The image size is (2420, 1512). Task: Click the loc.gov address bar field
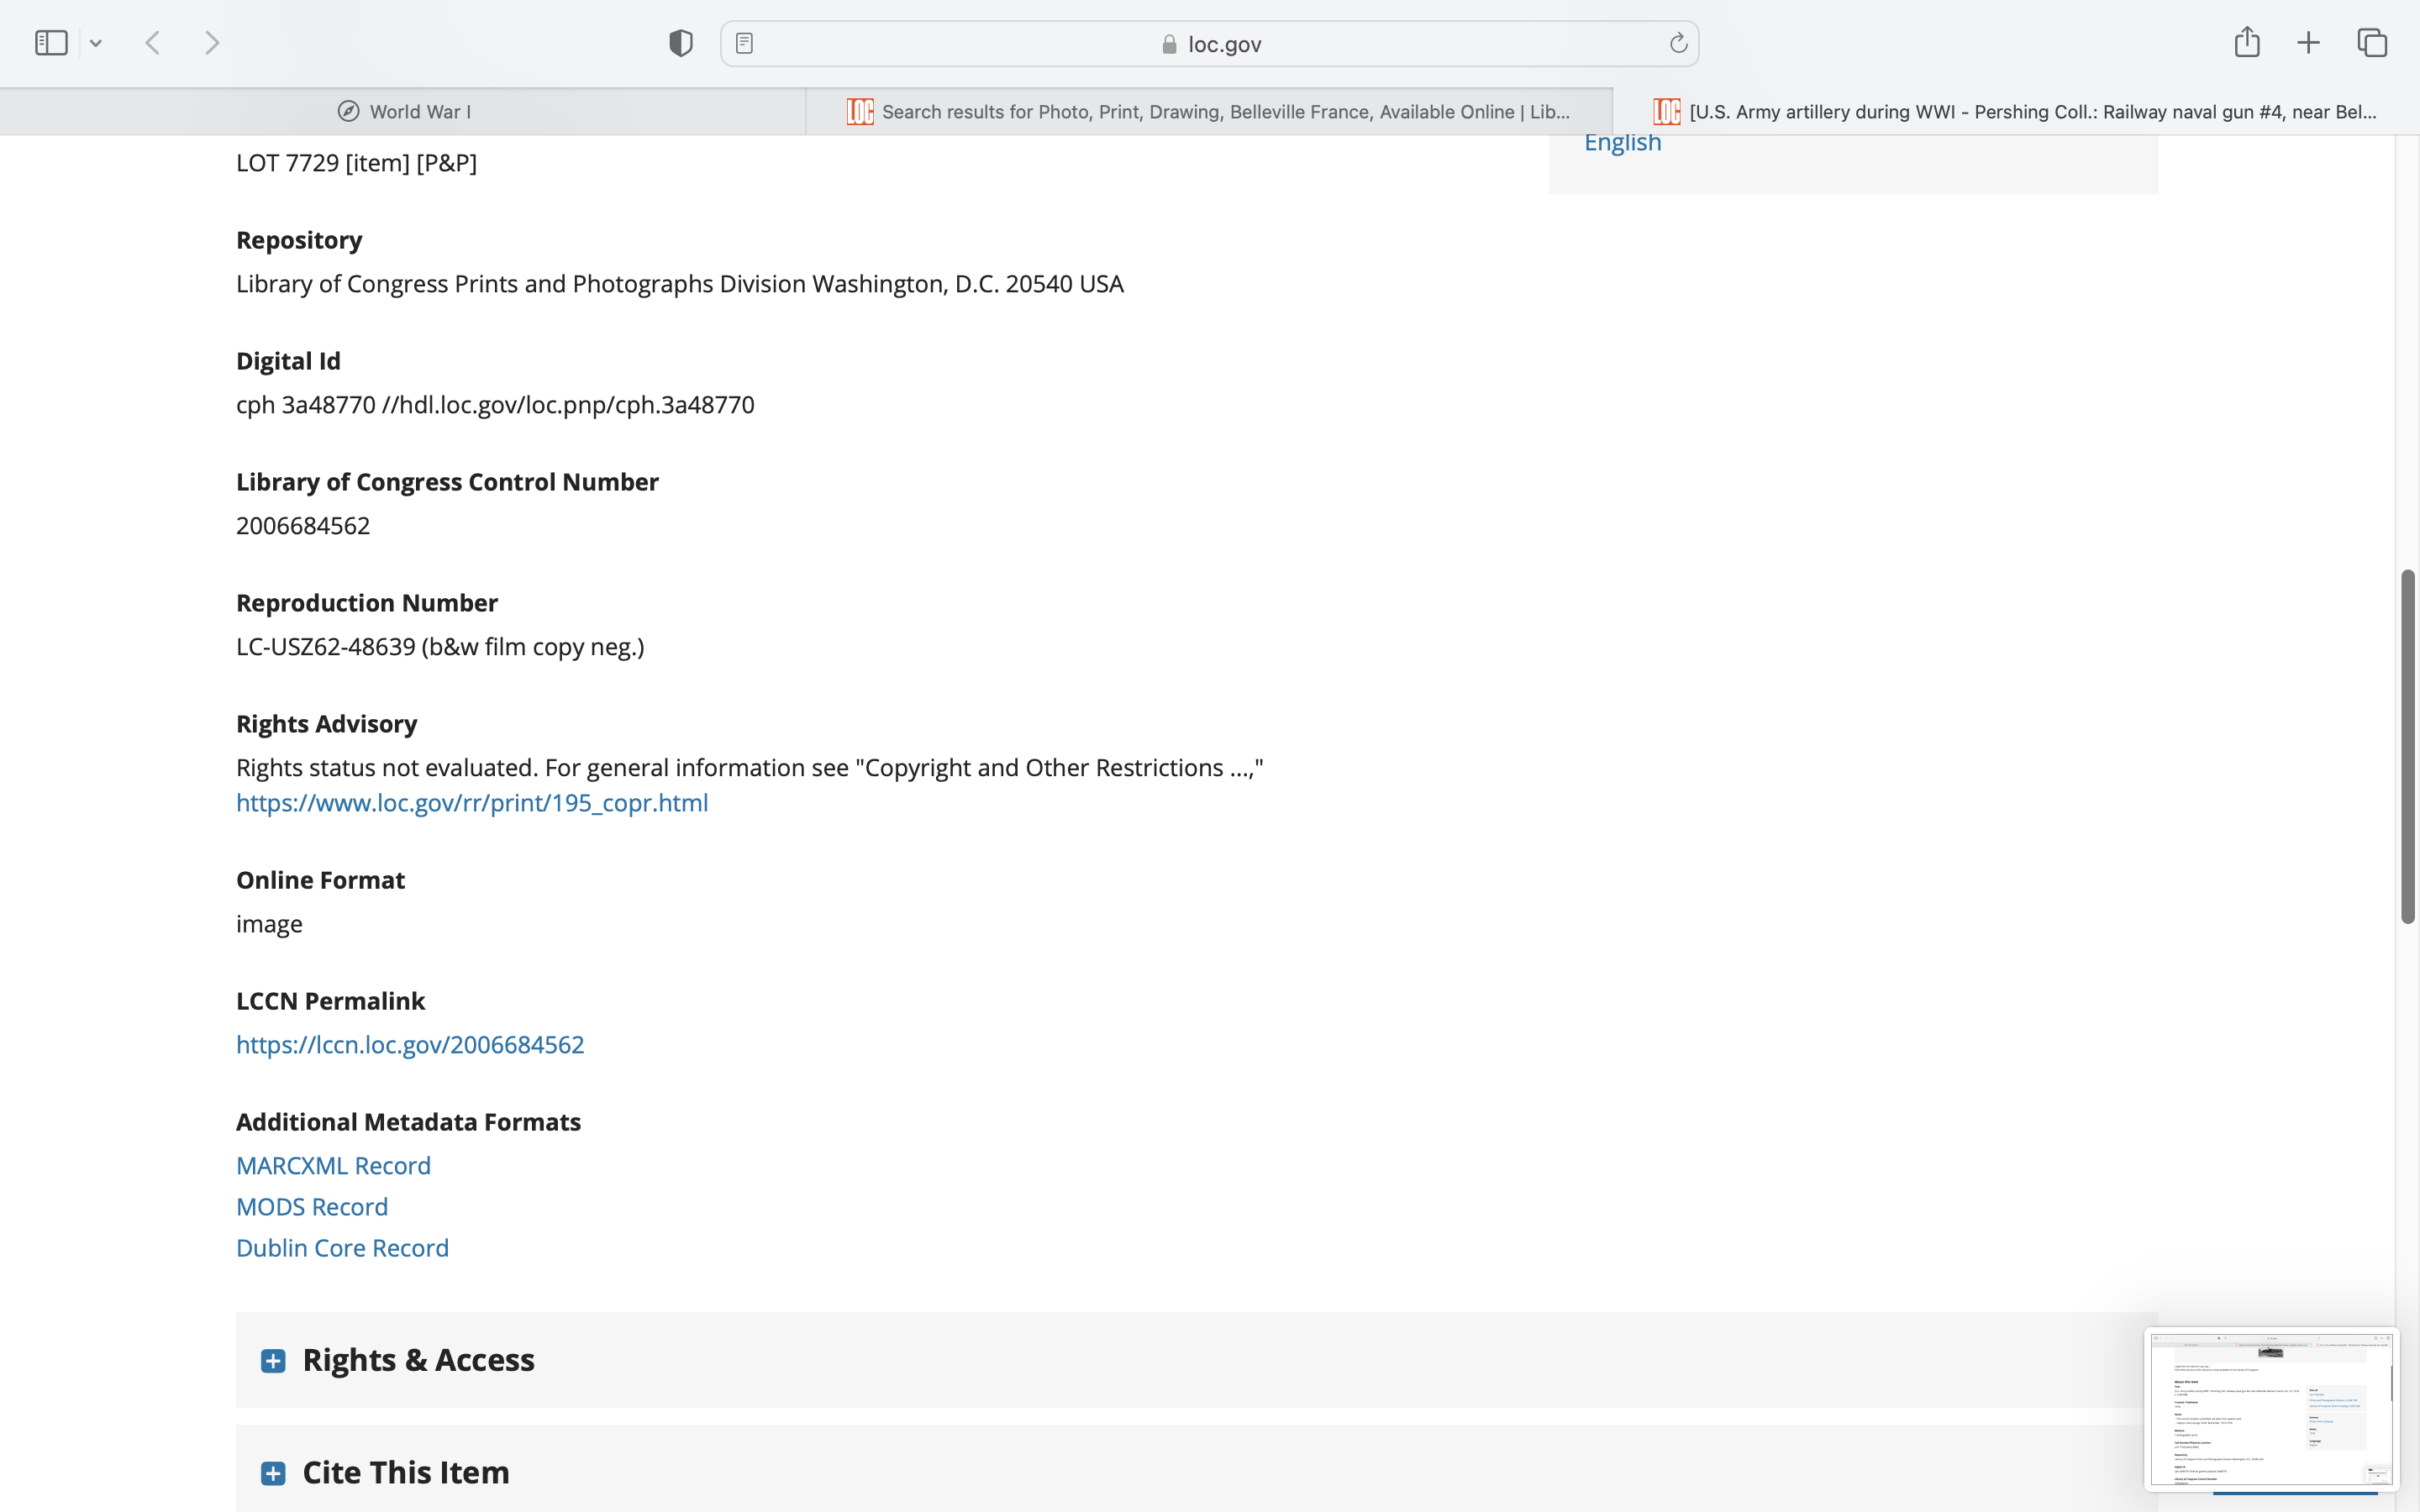tap(1210, 44)
